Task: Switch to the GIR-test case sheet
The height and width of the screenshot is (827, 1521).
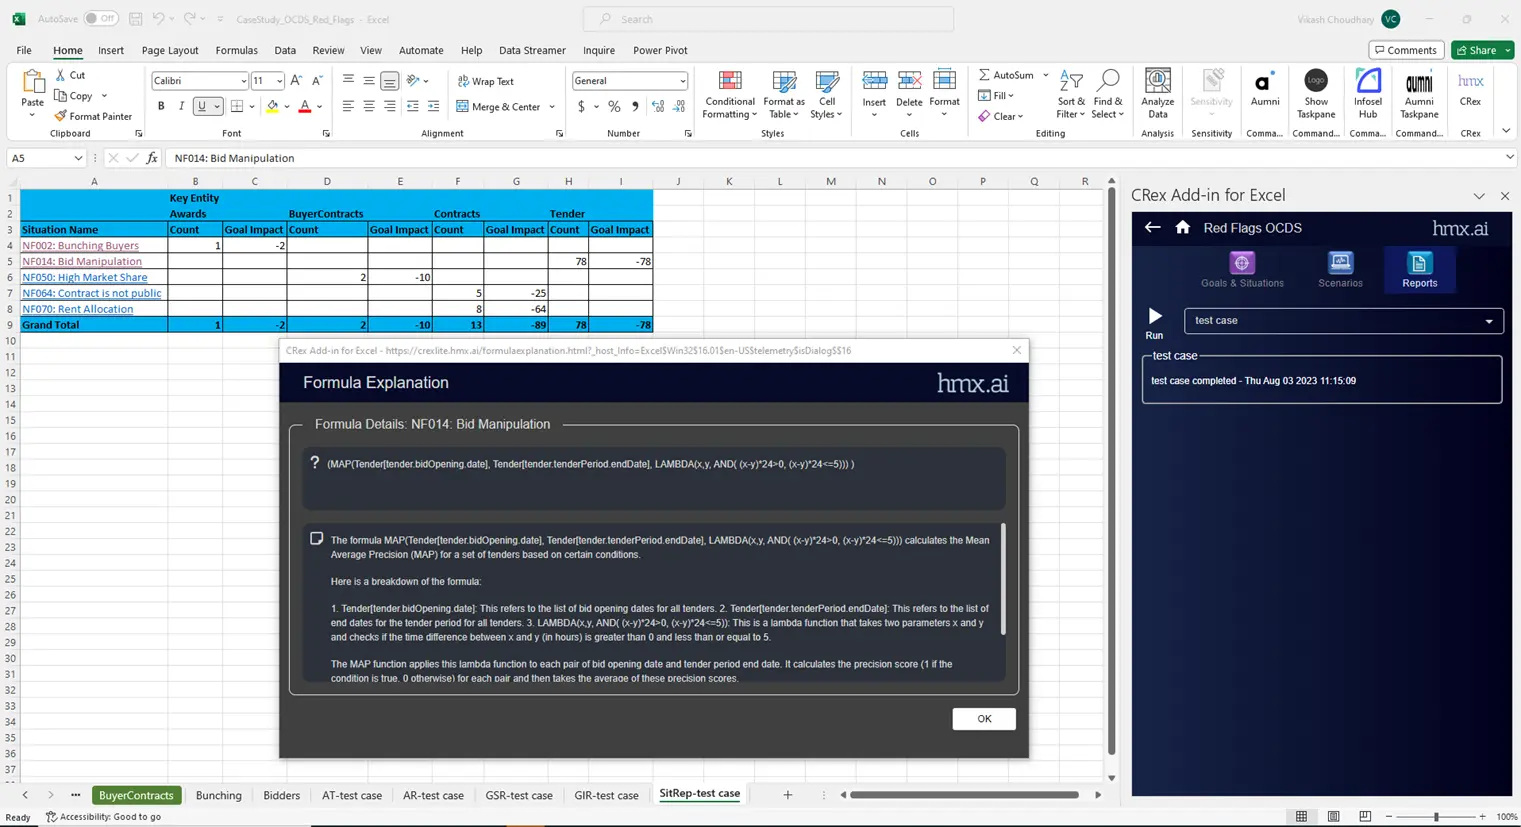Action: [x=606, y=795]
